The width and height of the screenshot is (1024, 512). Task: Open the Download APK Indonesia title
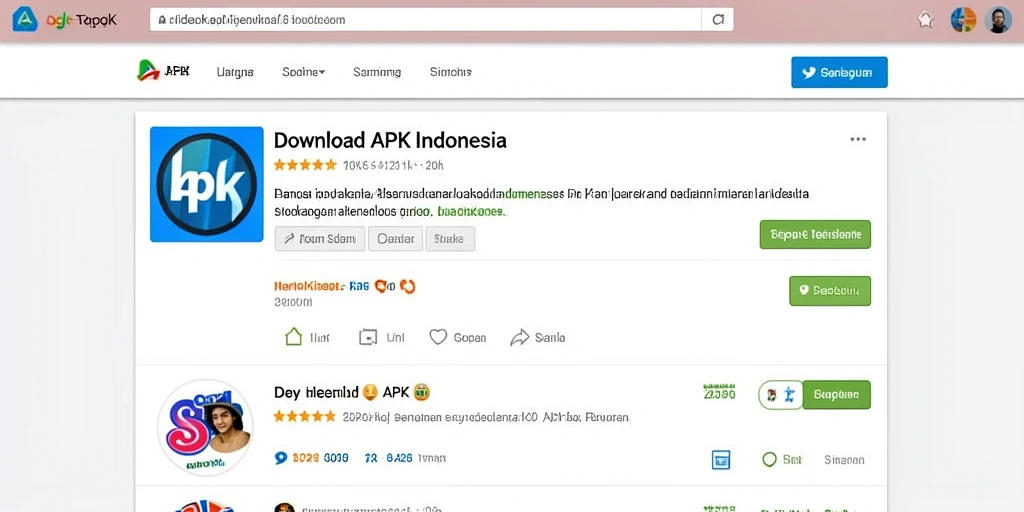click(x=390, y=140)
